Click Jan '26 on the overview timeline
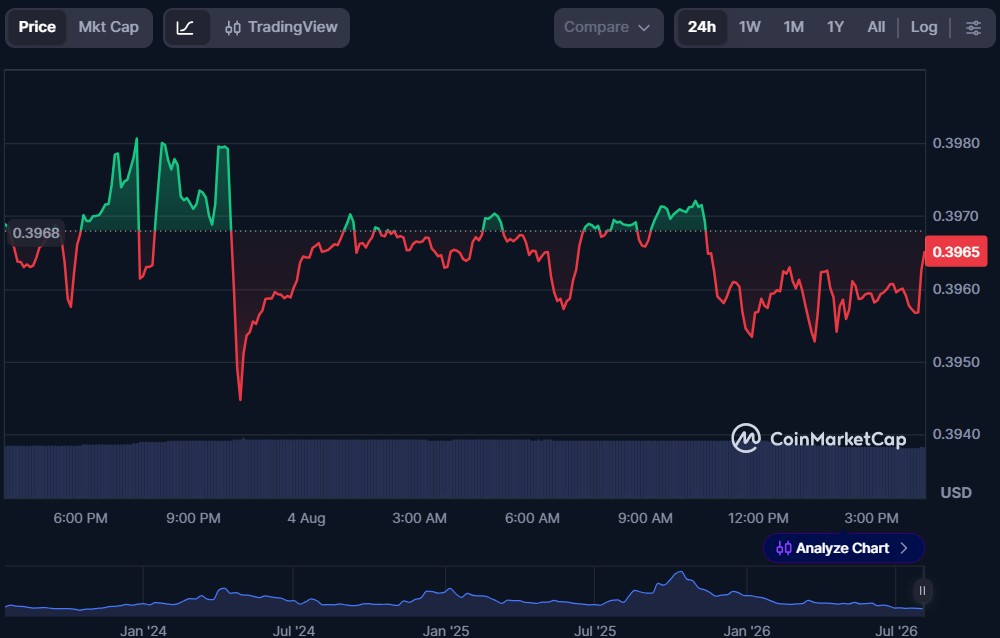 click(746, 631)
